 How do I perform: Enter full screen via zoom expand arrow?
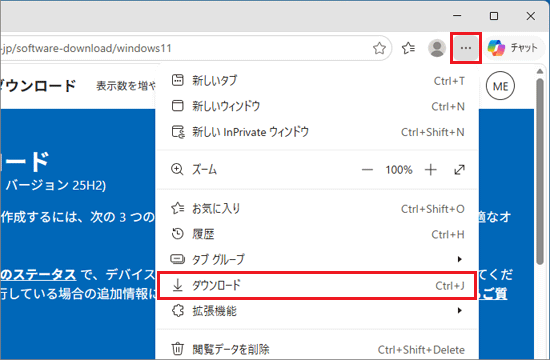[459, 170]
